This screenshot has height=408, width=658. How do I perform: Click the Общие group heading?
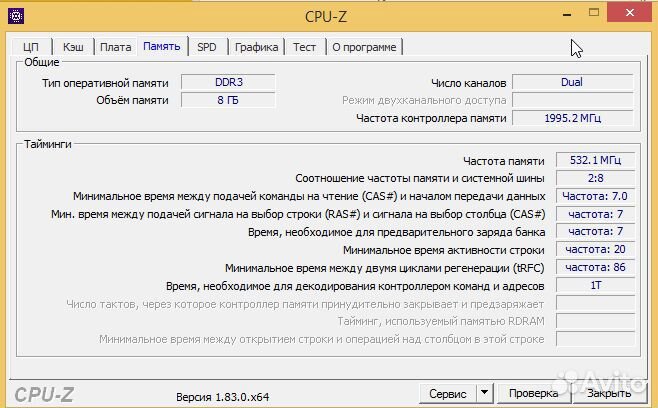[42, 62]
